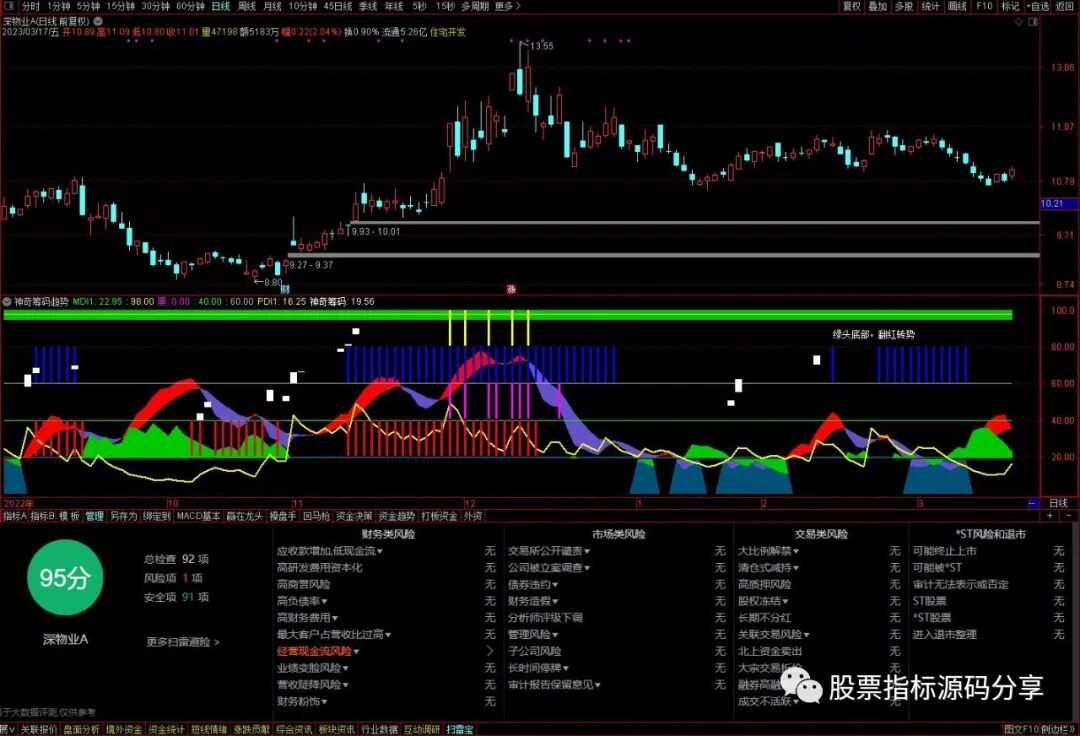Open 多周期 multi-period view
Screen dimensions: 1080x736
click(475, 6)
